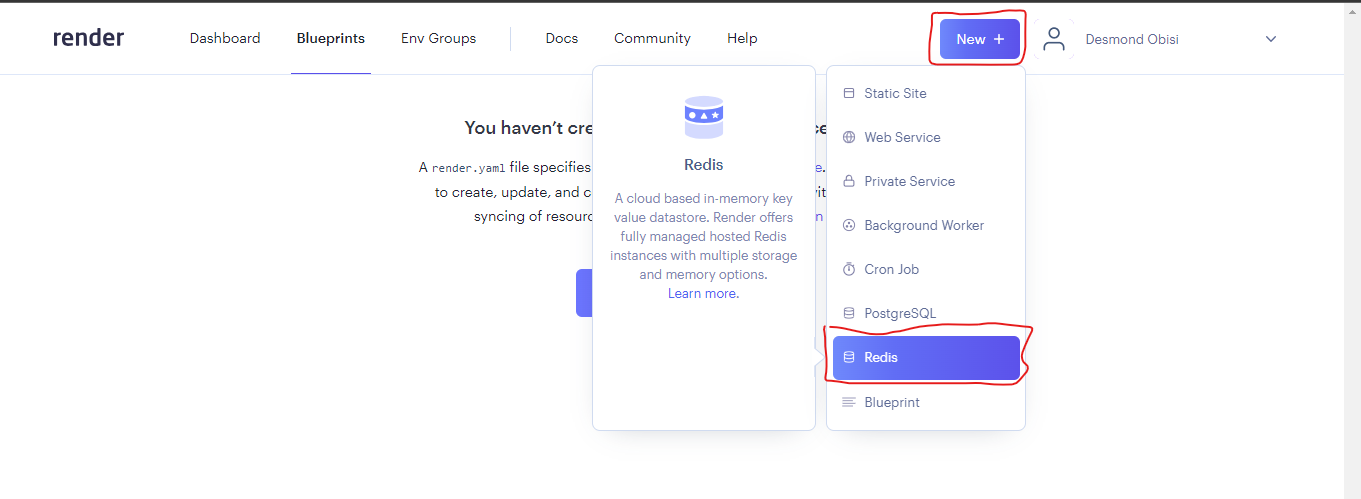Click the Static Site icon

849,93
